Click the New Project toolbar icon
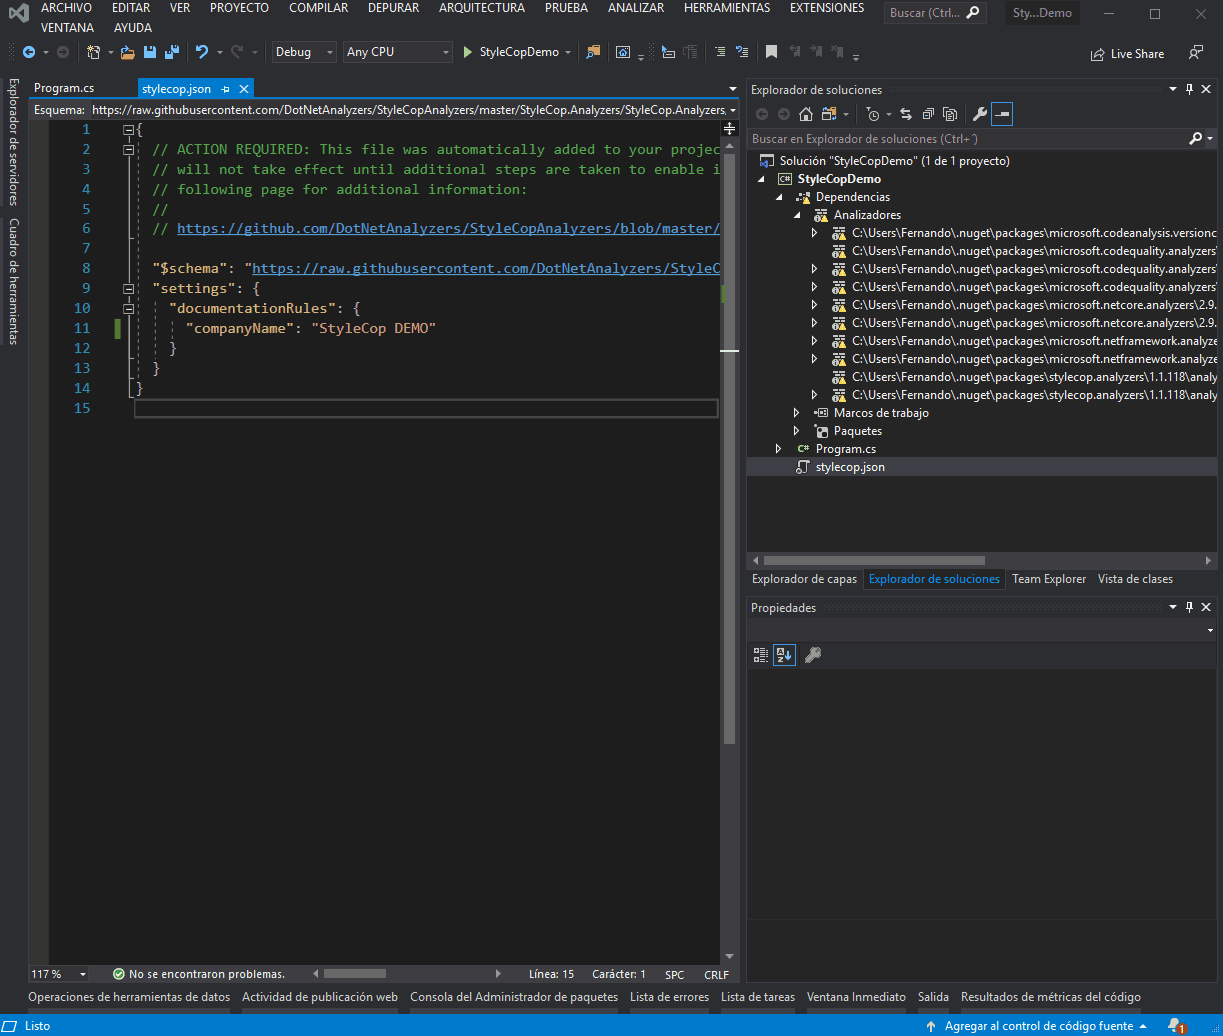Screen dimensions: 1223x1036 click(x=94, y=52)
